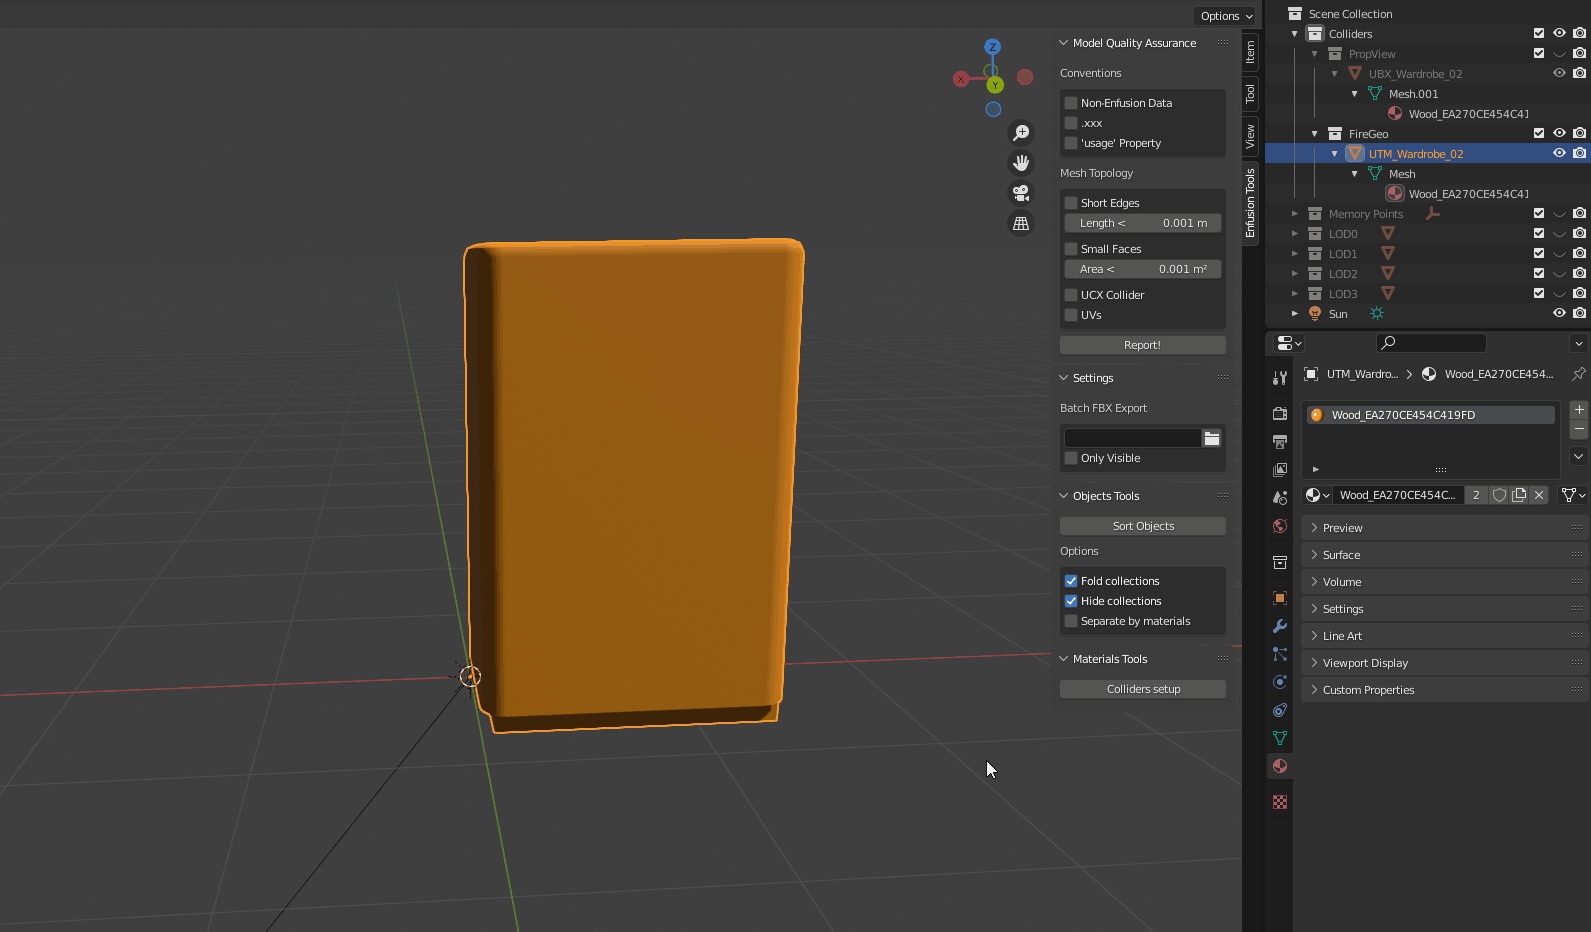
Task: Hide UTM_Wardrobe_02 using its eye icon
Action: (1559, 153)
